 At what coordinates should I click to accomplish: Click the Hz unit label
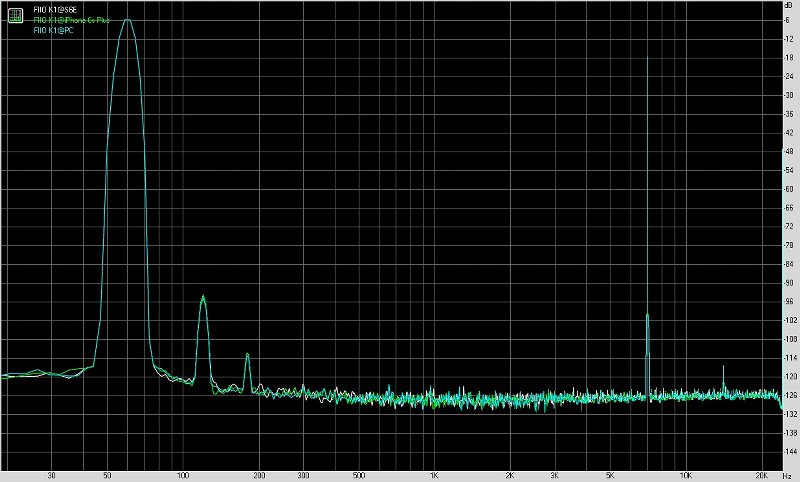[x=787, y=476]
